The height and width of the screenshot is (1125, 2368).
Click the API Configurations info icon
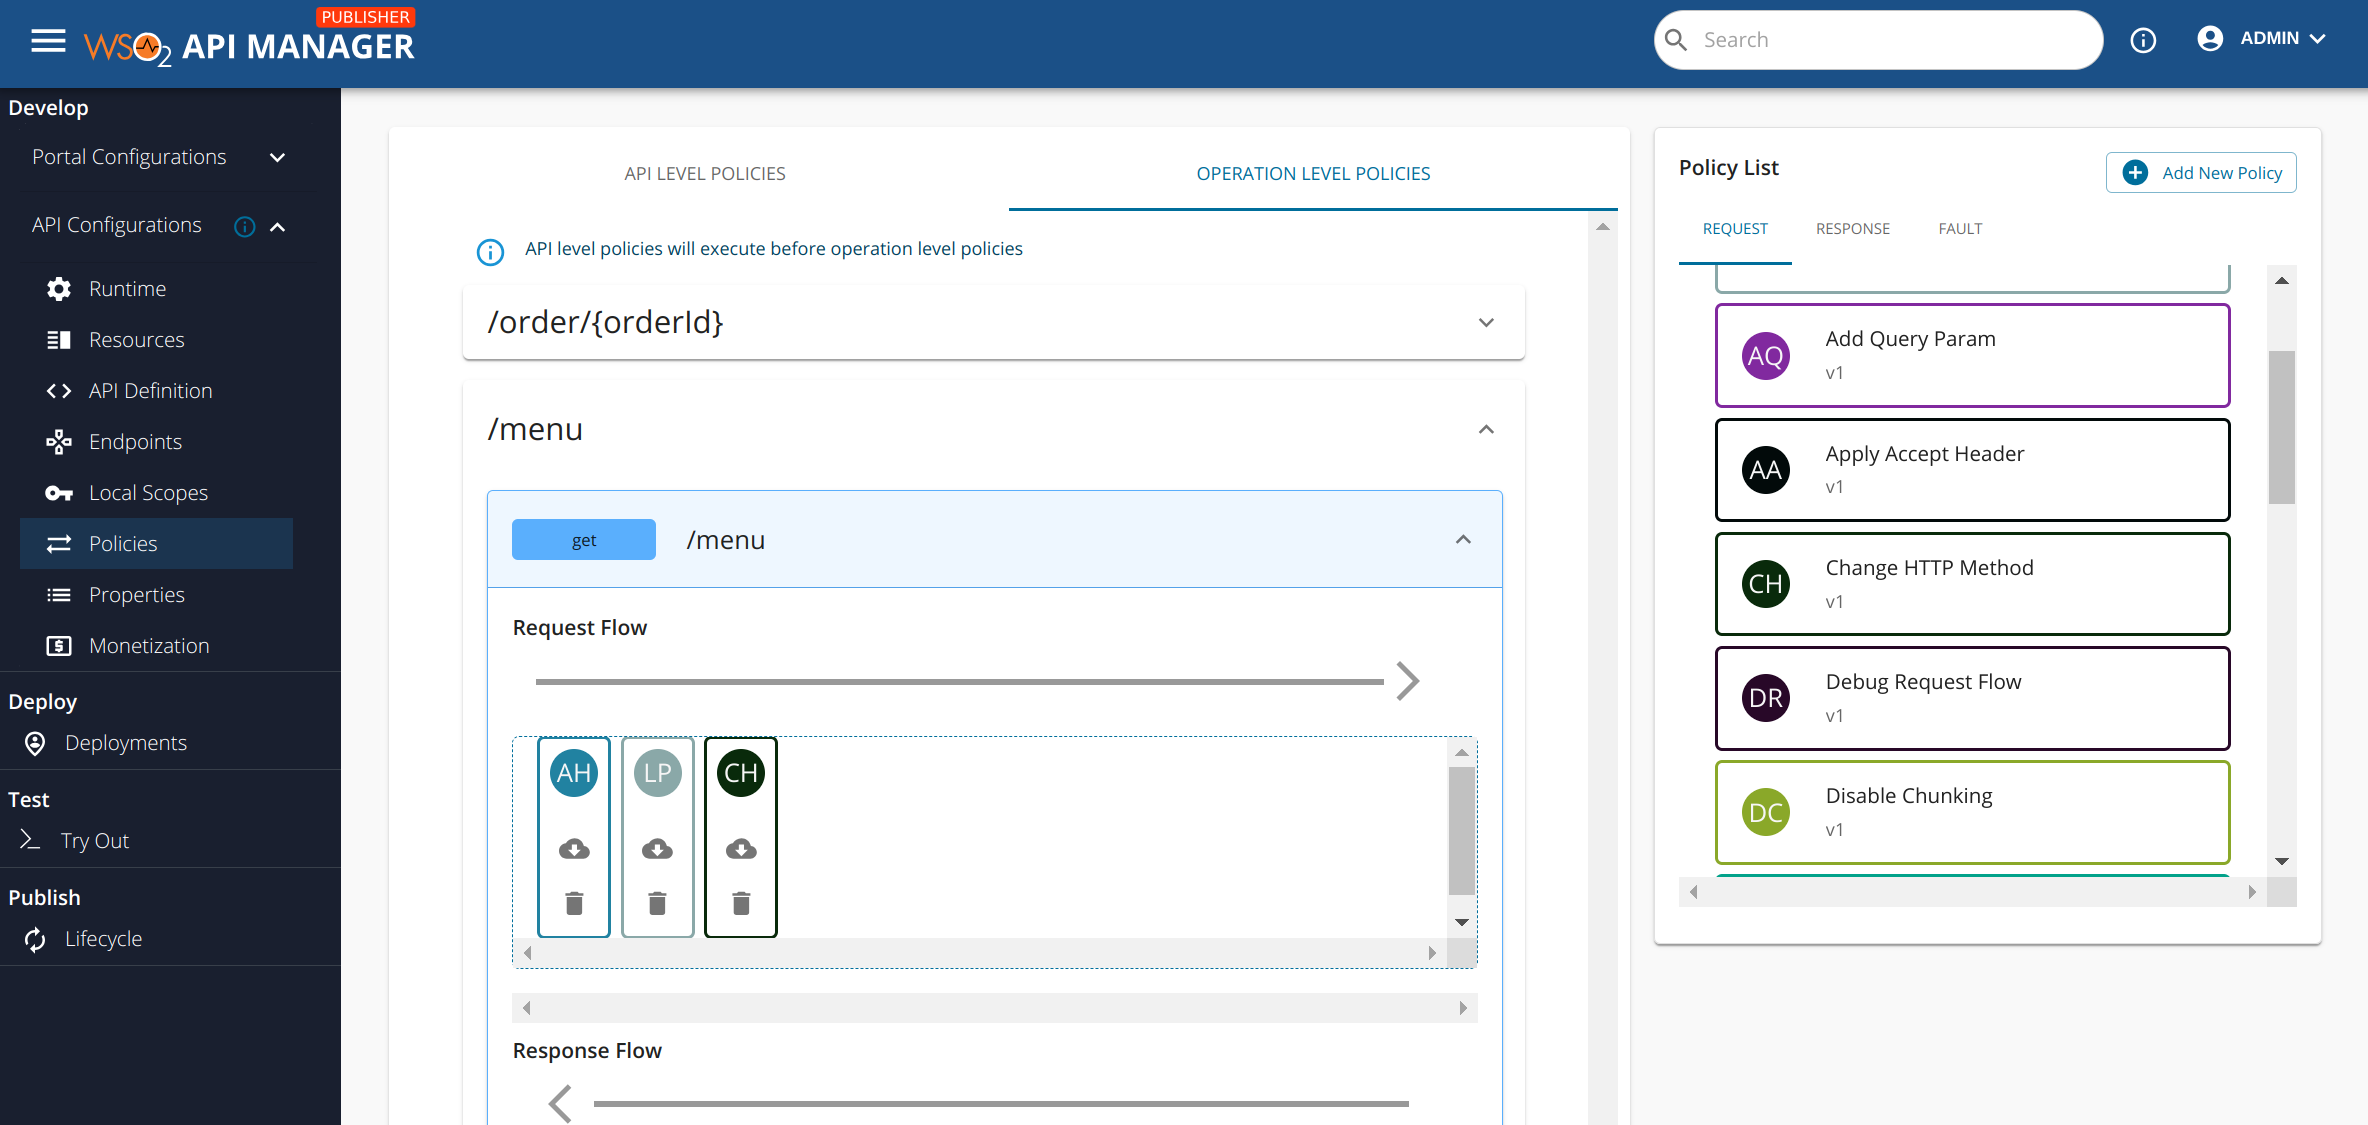[244, 227]
